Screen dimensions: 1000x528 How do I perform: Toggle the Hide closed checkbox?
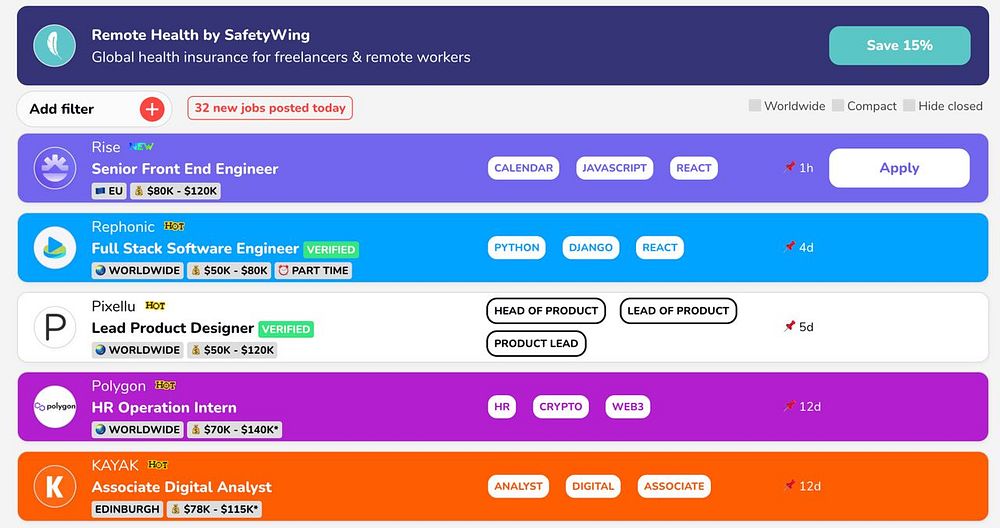point(909,105)
